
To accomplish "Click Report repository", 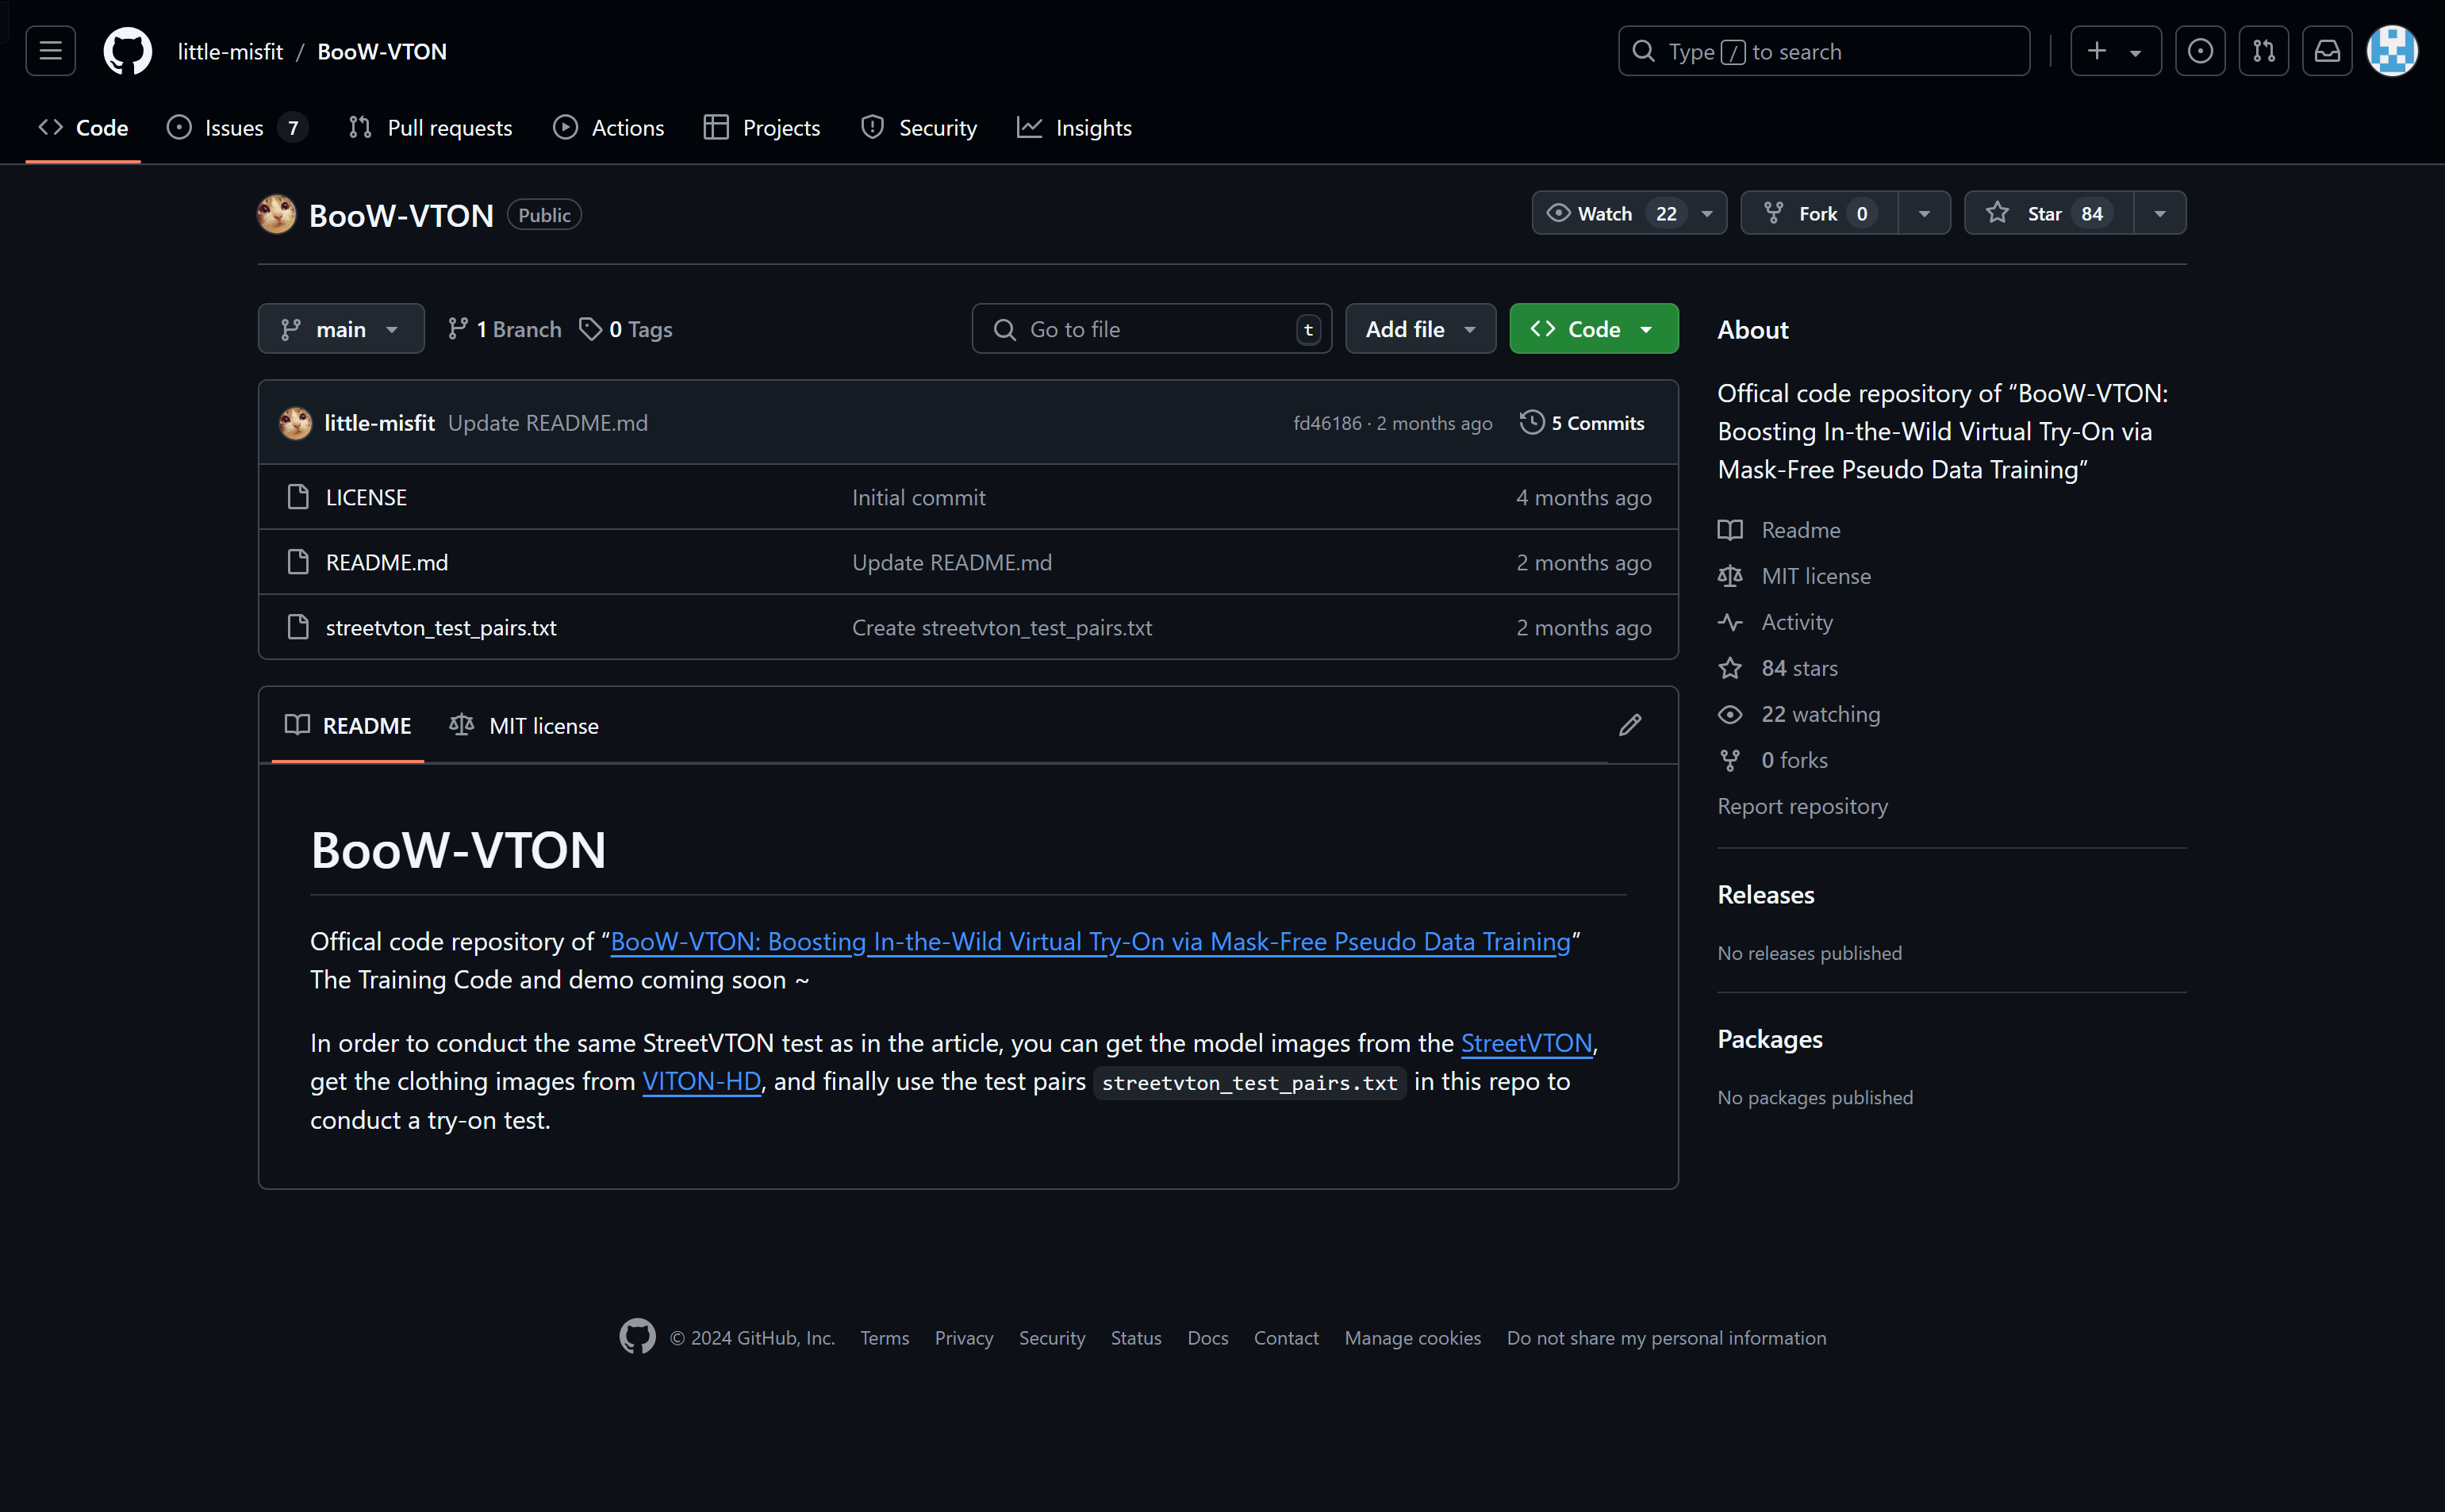I will tap(1802, 806).
